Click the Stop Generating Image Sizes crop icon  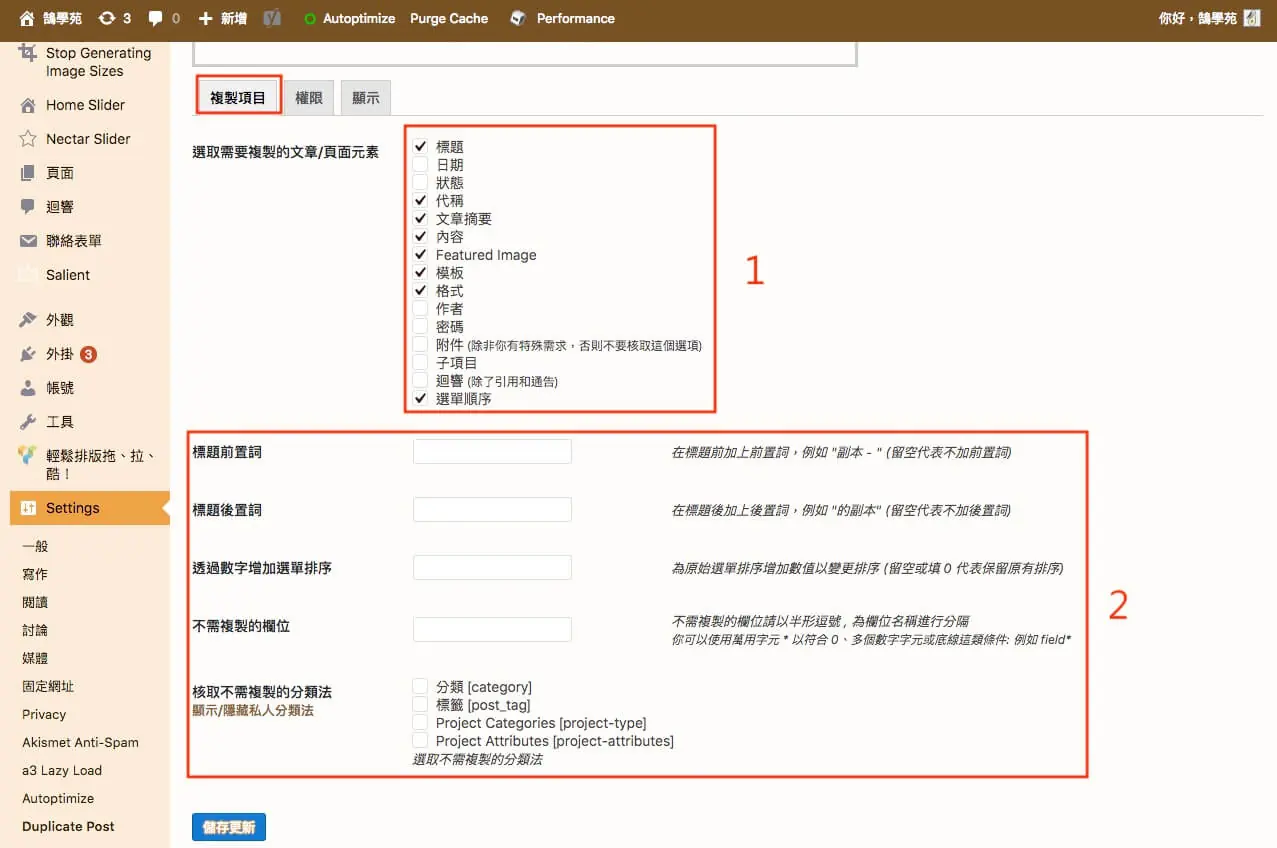tap(28, 53)
